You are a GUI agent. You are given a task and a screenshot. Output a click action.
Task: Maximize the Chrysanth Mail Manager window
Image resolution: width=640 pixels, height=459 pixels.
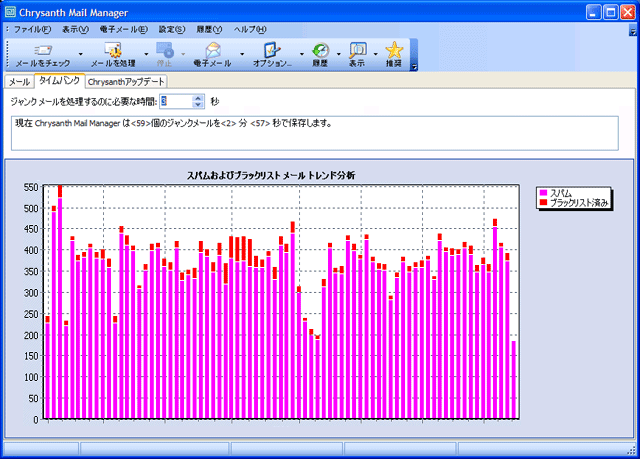click(611, 12)
